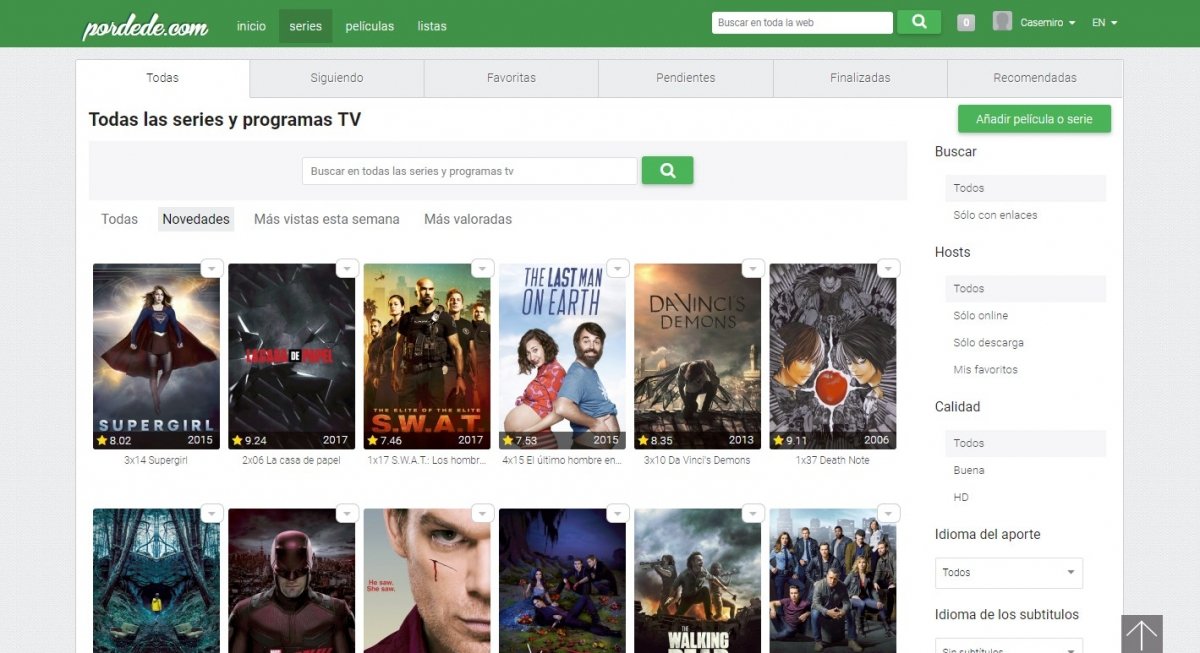This screenshot has width=1200, height=653.
Task: Open the Idioma del aporte combo box
Action: [1009, 573]
